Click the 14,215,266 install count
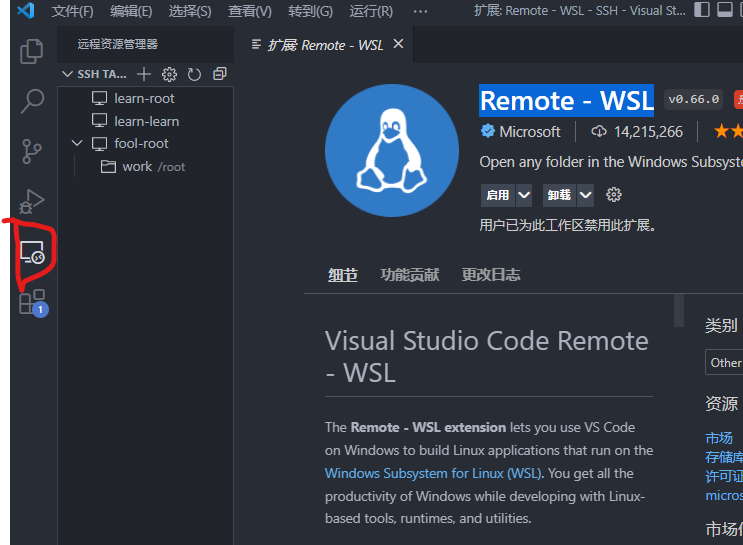Viewport: 743px width, 545px height. pos(648,131)
